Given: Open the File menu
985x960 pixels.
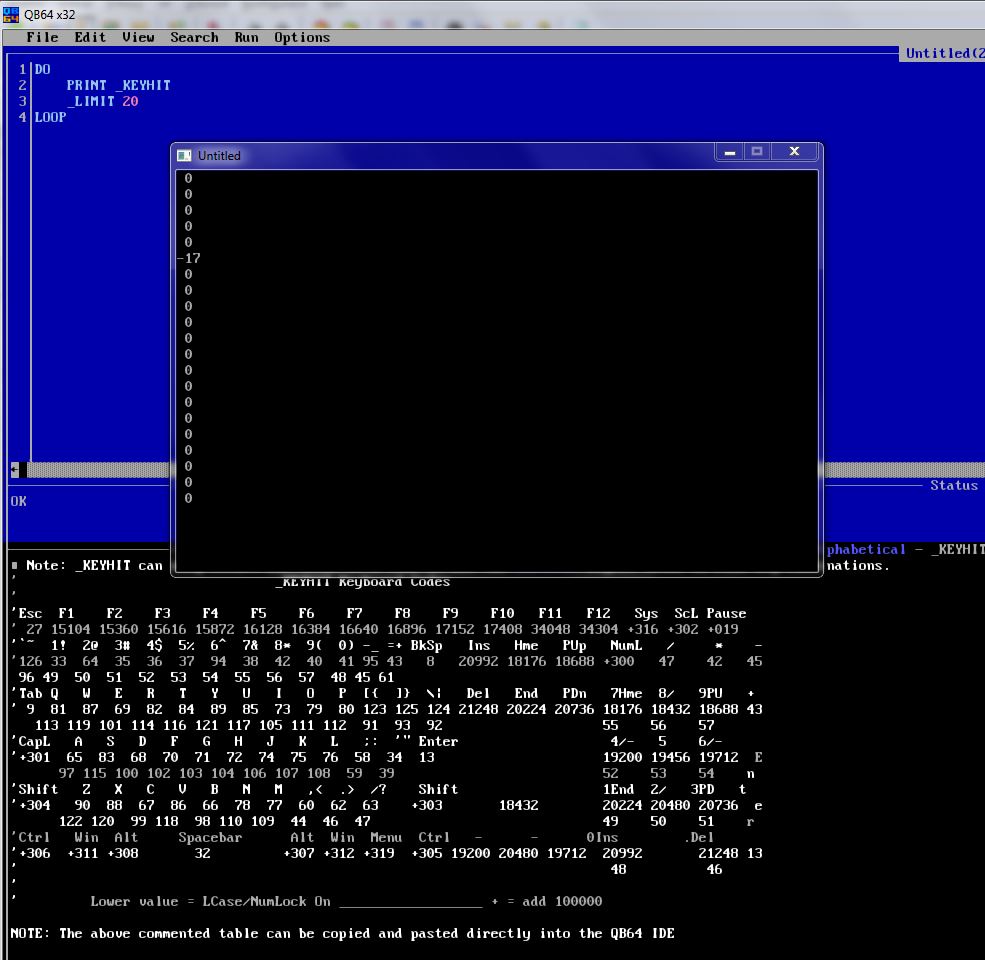Looking at the screenshot, I should click(x=42, y=37).
